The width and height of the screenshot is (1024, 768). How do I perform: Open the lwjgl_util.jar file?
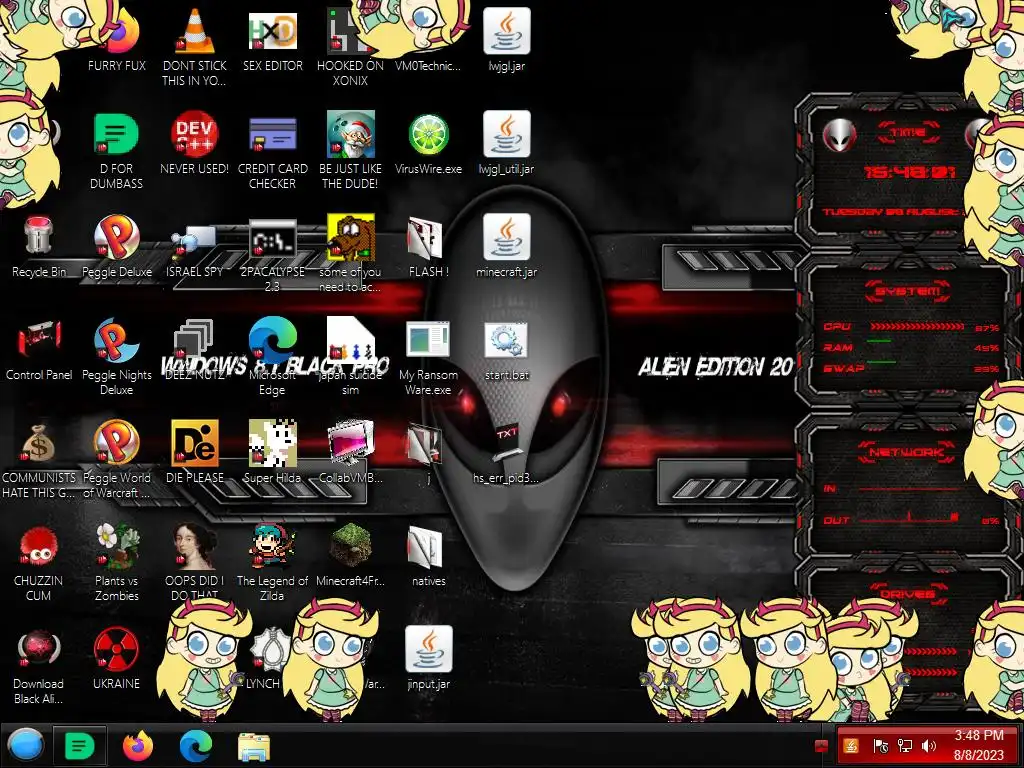(x=506, y=135)
